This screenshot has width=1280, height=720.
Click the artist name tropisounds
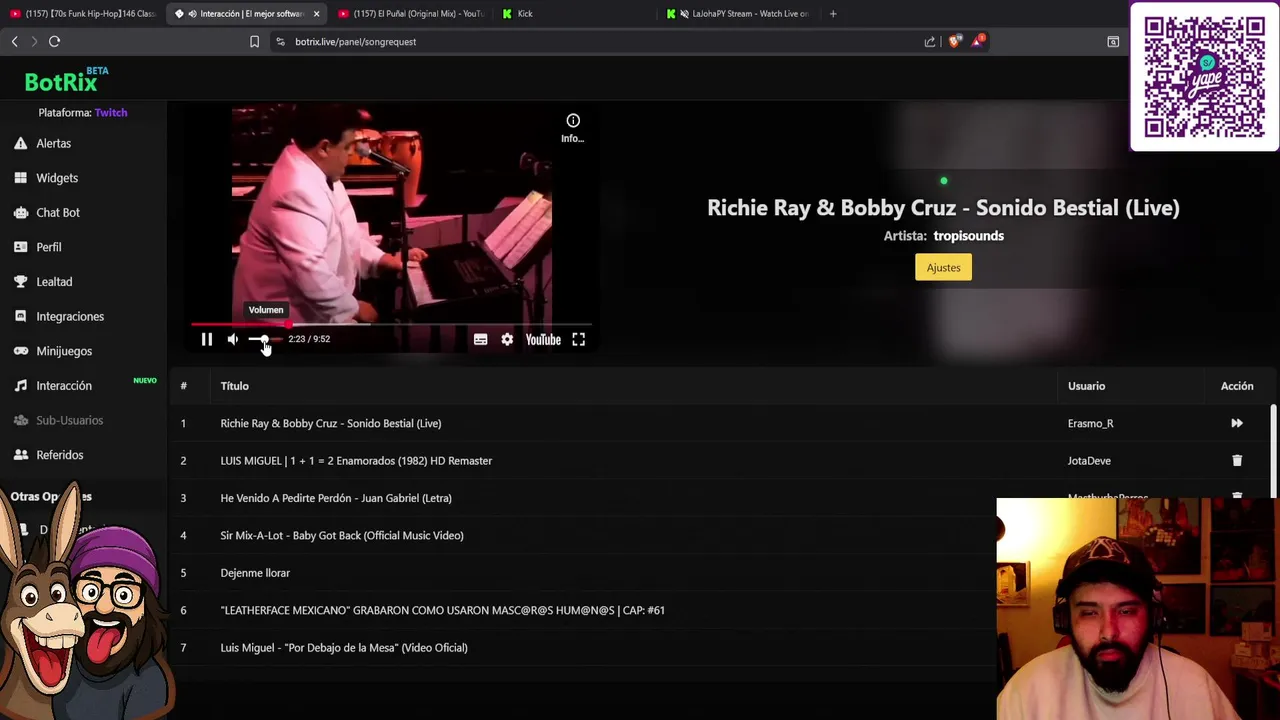[968, 236]
